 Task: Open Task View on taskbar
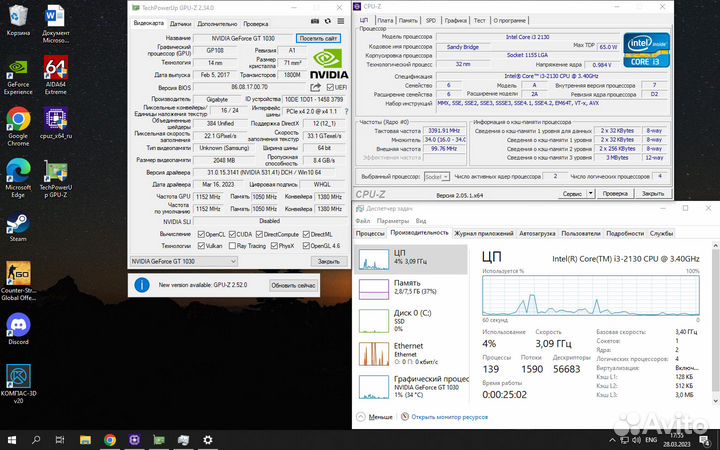60,440
